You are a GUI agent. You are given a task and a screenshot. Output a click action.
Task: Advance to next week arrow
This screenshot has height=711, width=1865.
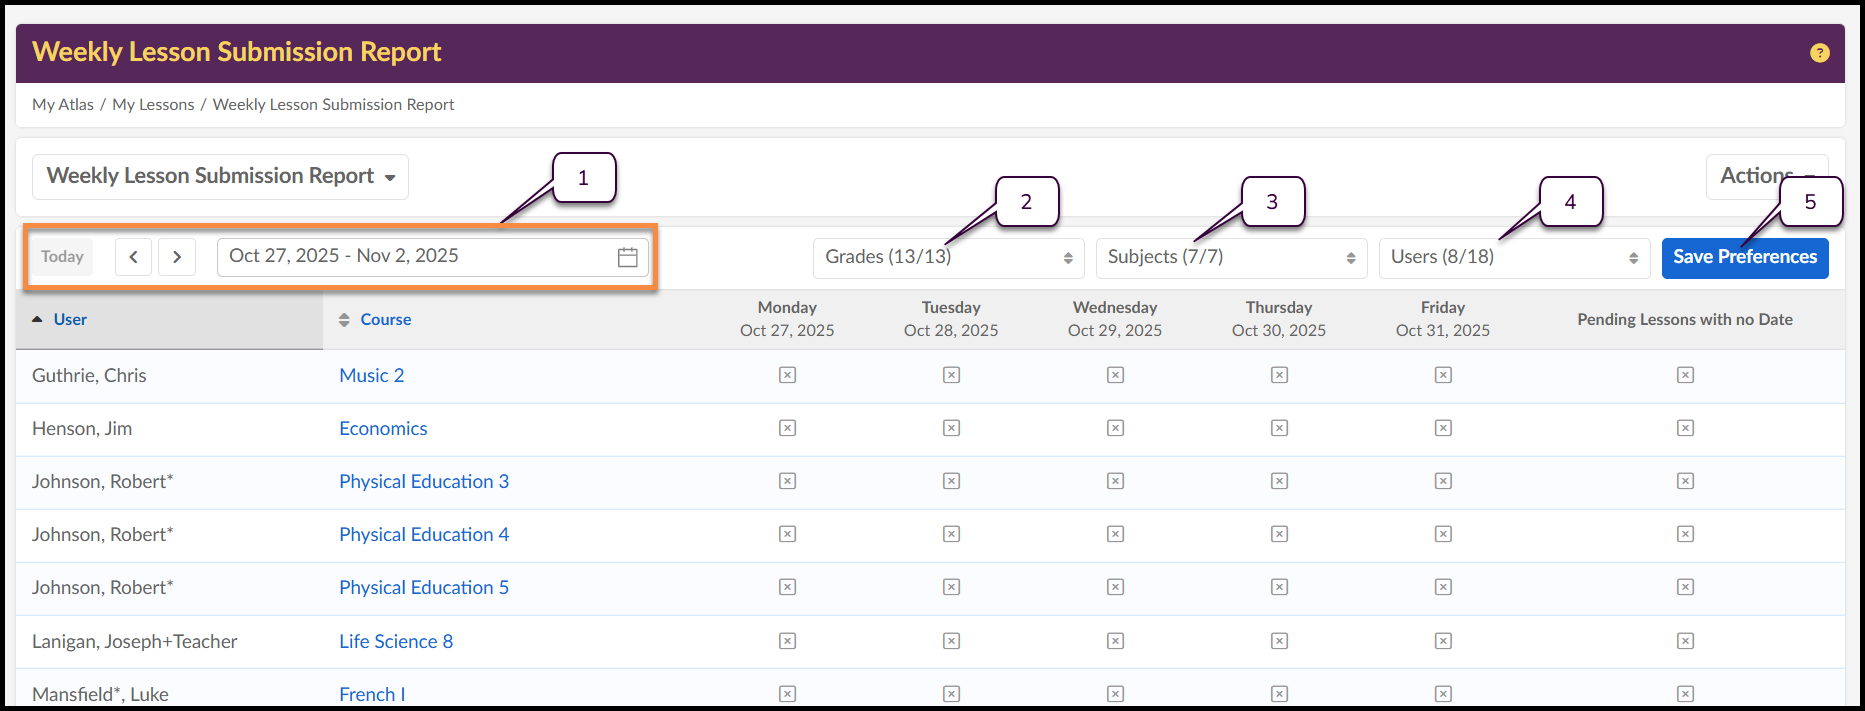coord(177,257)
